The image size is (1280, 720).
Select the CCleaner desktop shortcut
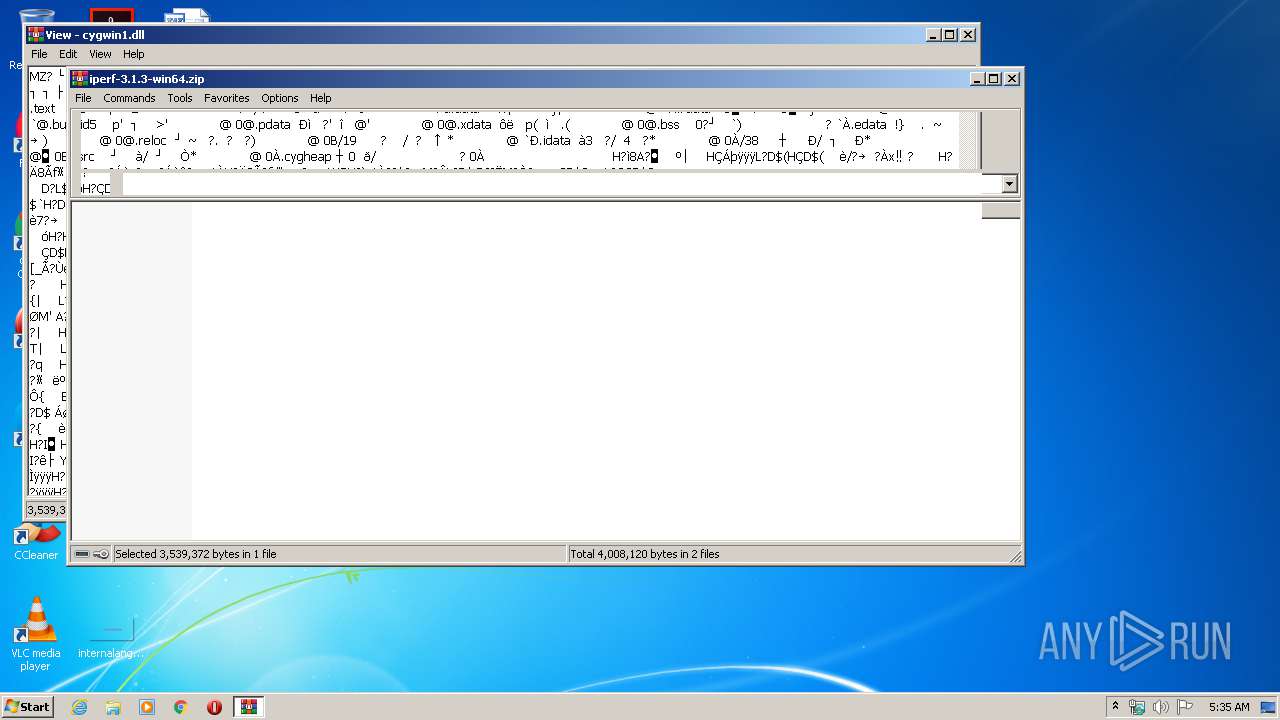point(36,541)
